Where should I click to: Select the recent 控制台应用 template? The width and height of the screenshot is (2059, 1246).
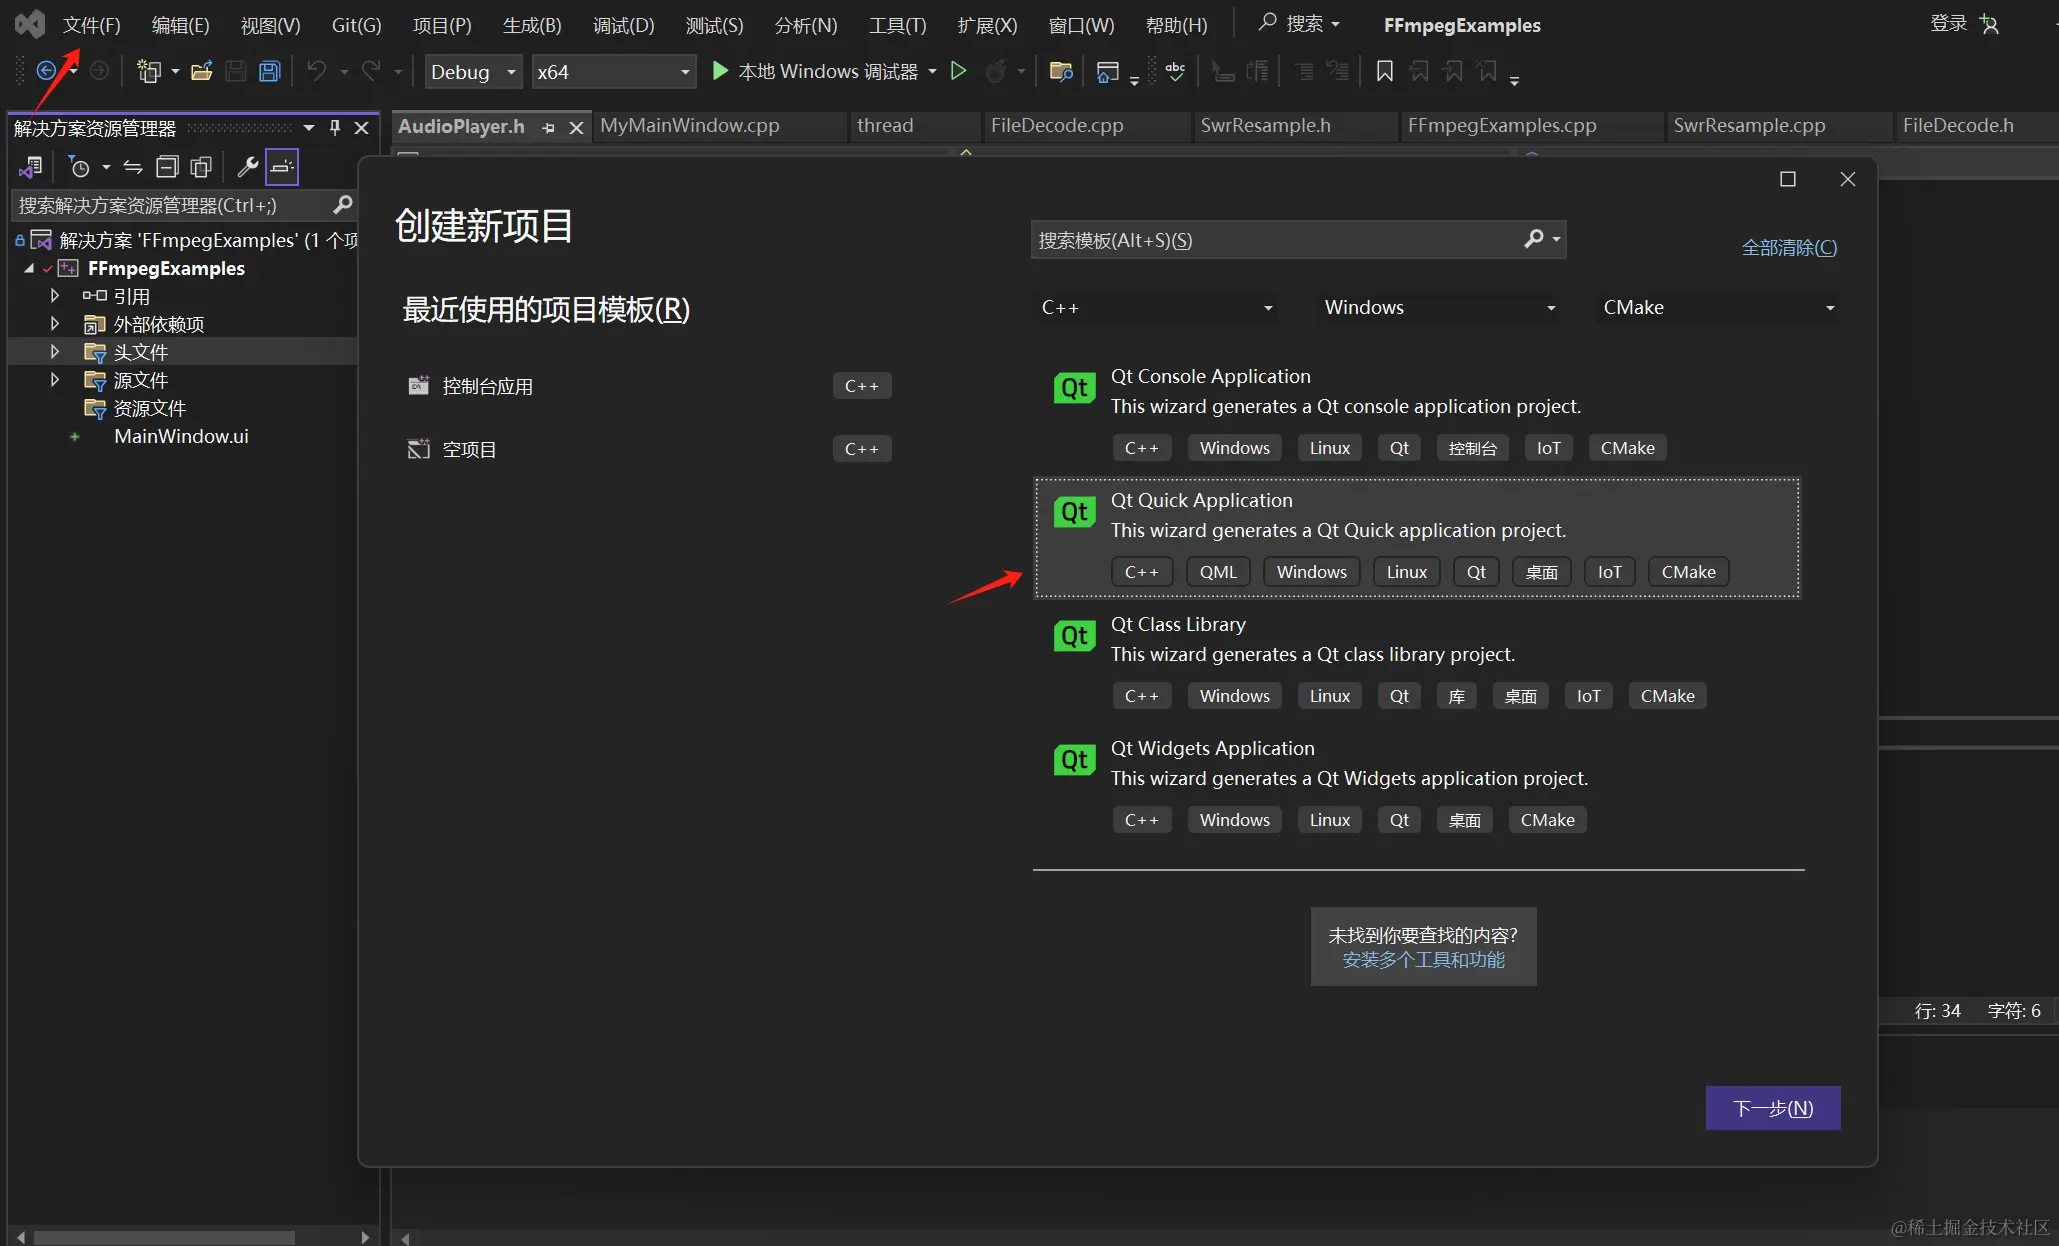pyautogui.click(x=648, y=386)
